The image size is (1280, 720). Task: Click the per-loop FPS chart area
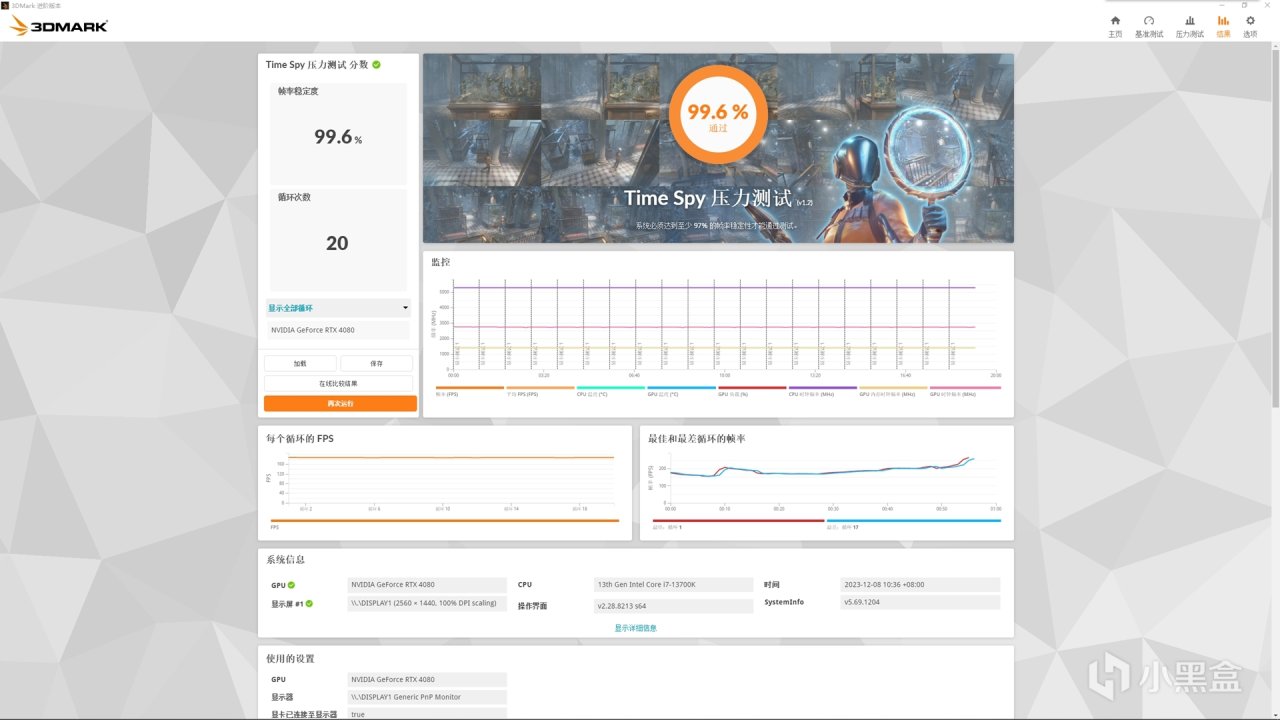[x=451, y=479]
